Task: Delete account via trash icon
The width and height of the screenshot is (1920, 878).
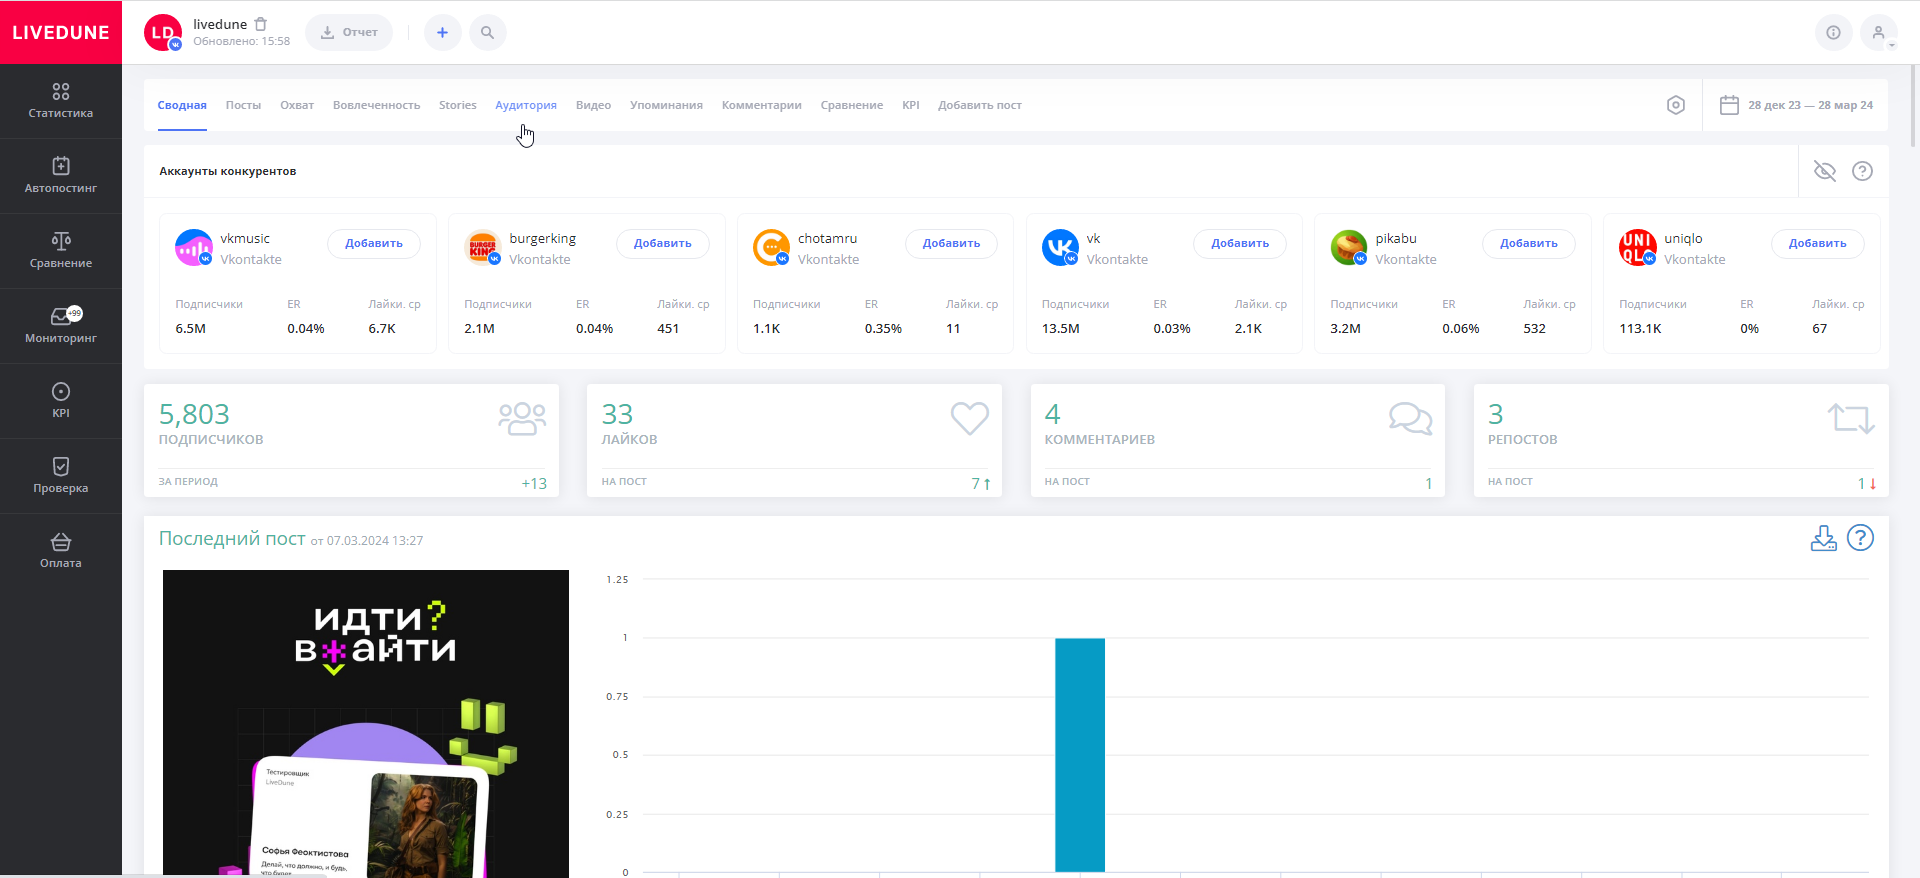Action: pos(261,24)
